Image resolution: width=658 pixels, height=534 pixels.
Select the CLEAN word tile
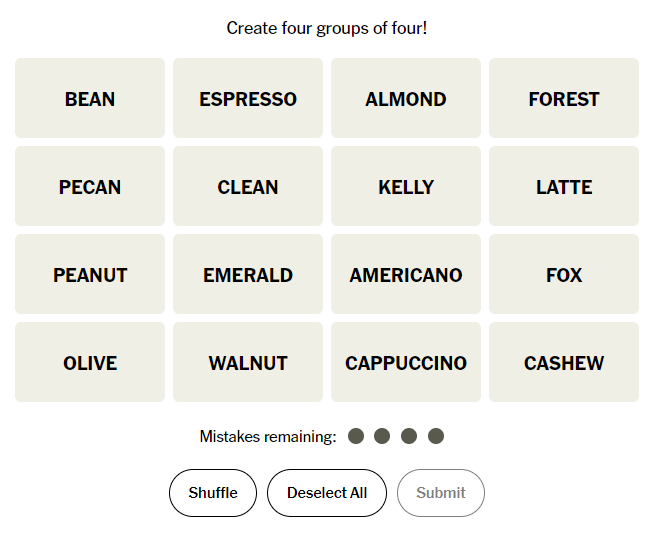(248, 186)
